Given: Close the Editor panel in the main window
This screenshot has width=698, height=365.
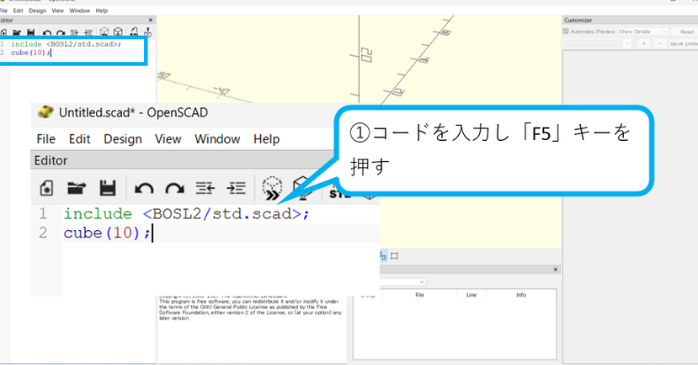Looking at the screenshot, I should pyautogui.click(x=150, y=20).
